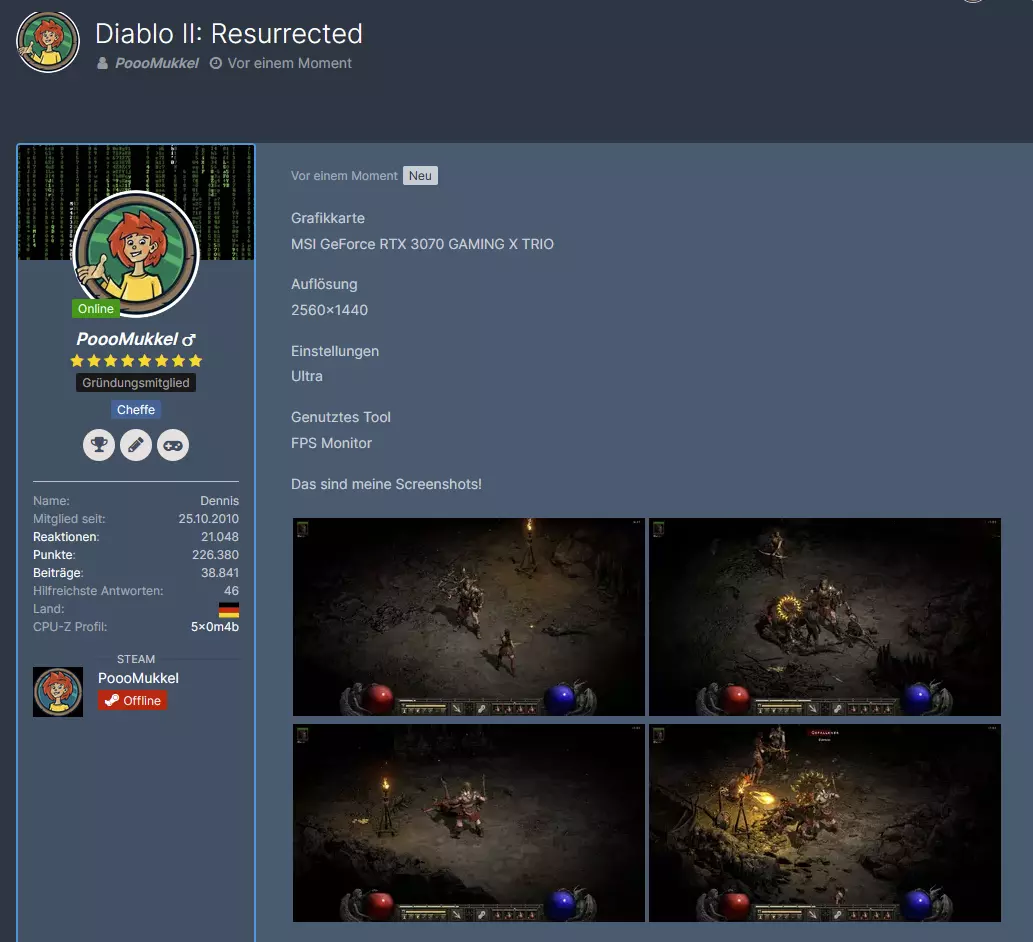Click the STEAM section heading

pos(136,659)
